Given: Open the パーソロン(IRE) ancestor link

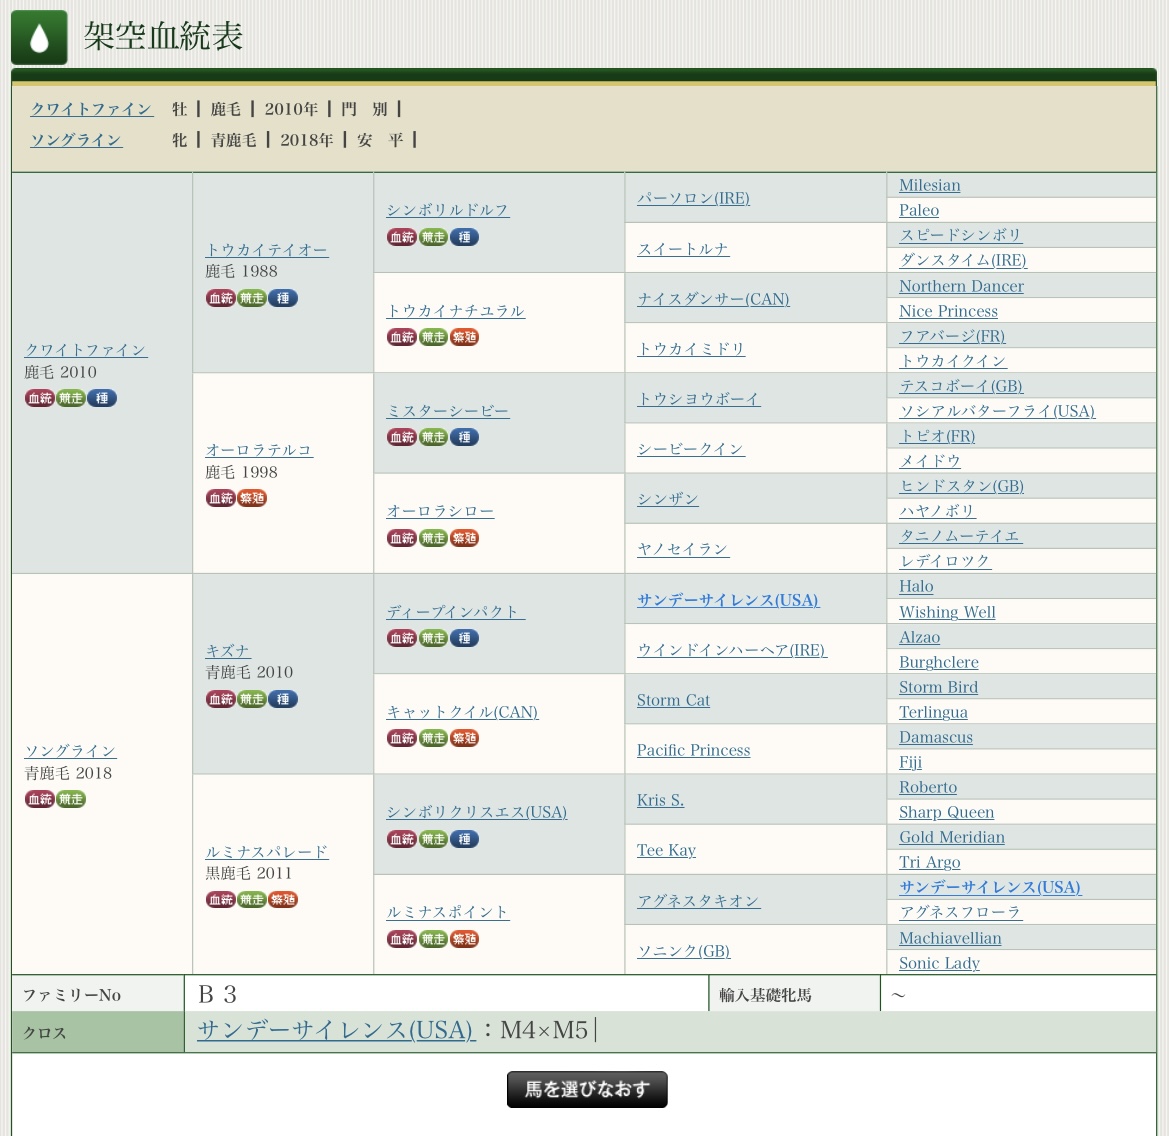Looking at the screenshot, I should coord(693,198).
